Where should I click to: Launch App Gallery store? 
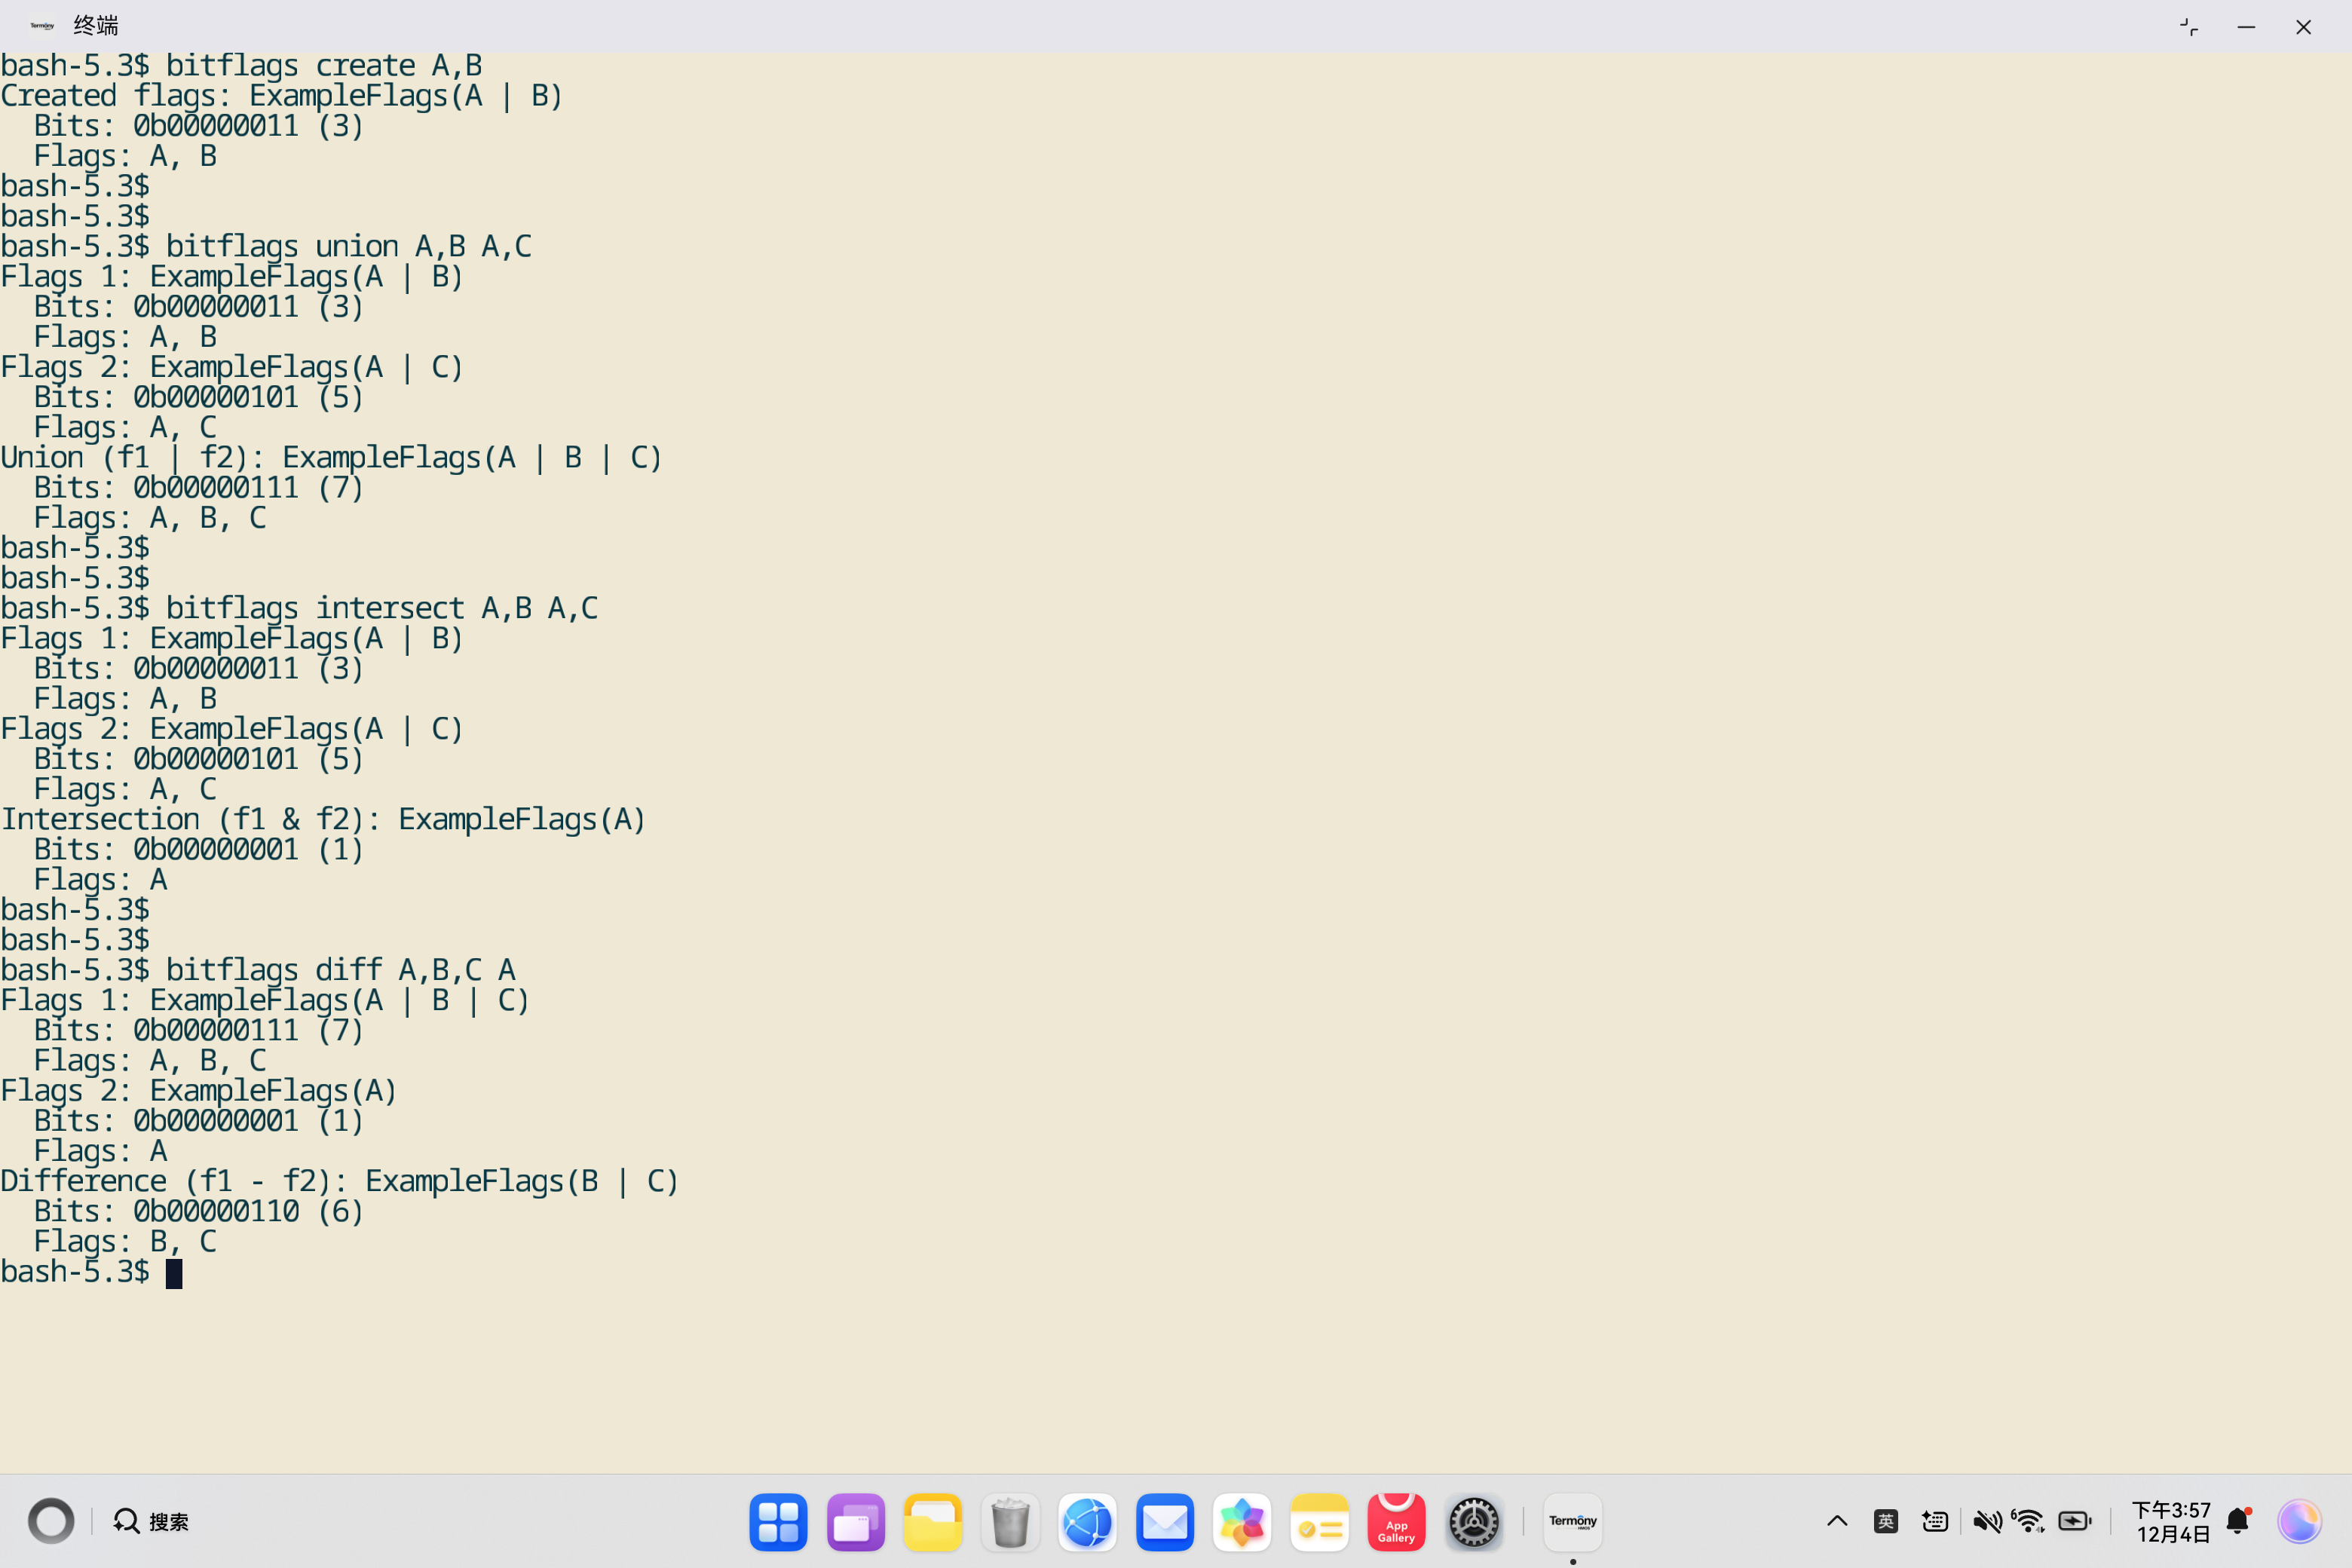[1396, 1521]
